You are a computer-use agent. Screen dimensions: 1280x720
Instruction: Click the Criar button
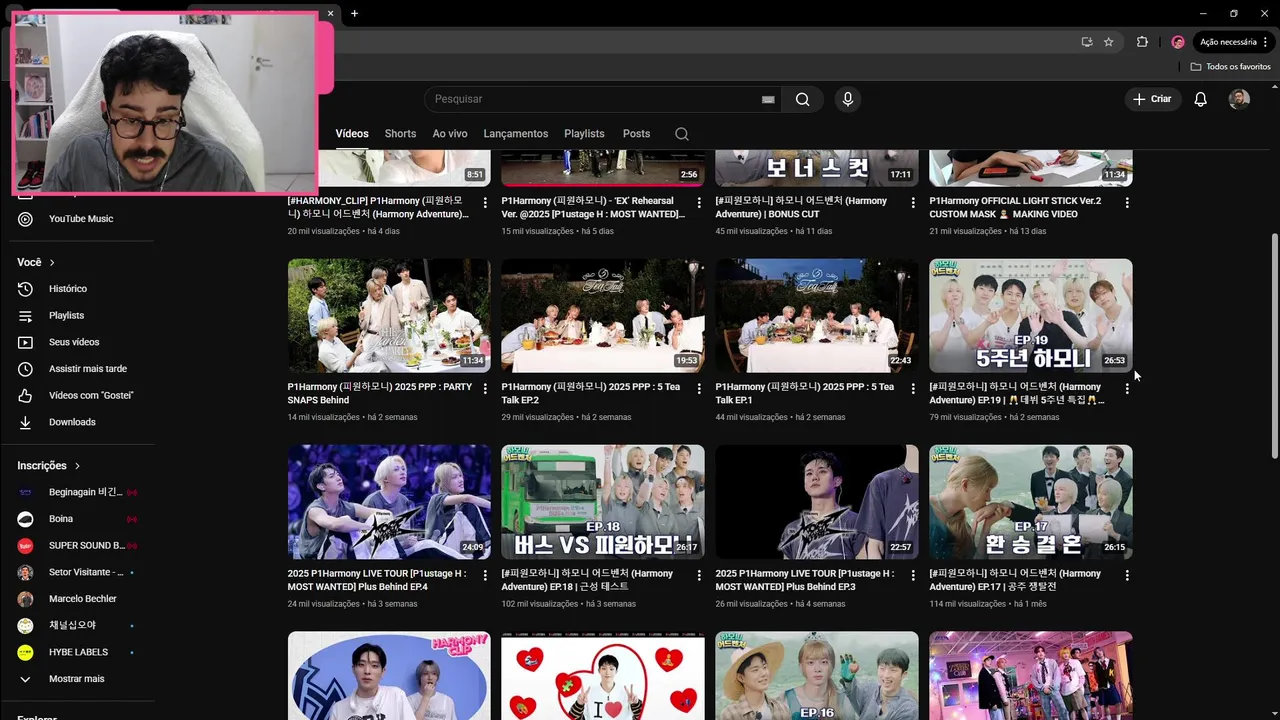(x=1152, y=99)
